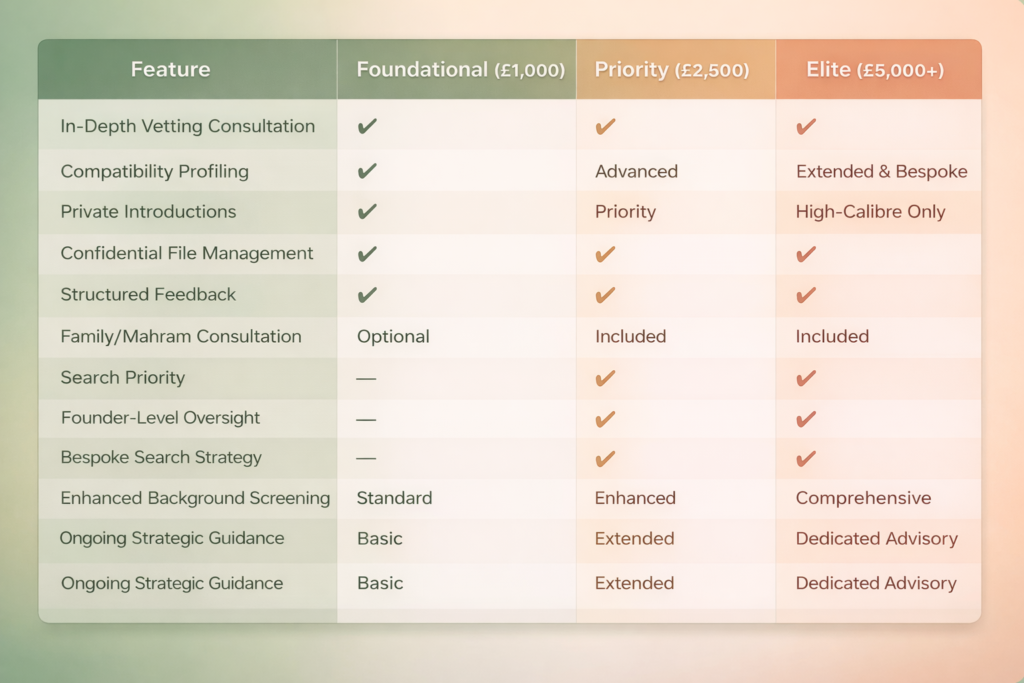Click the Priority checkmark for Confidential File Management
1024x683 pixels.
click(x=605, y=254)
